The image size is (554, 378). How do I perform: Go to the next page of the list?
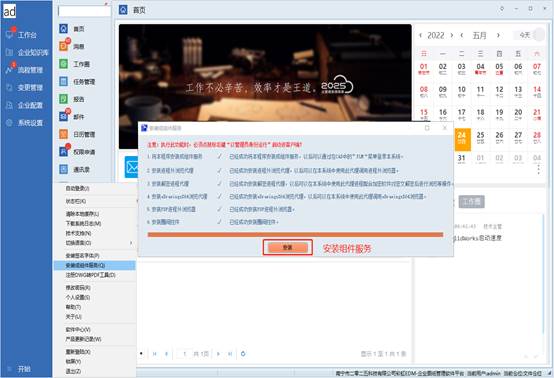point(218,354)
